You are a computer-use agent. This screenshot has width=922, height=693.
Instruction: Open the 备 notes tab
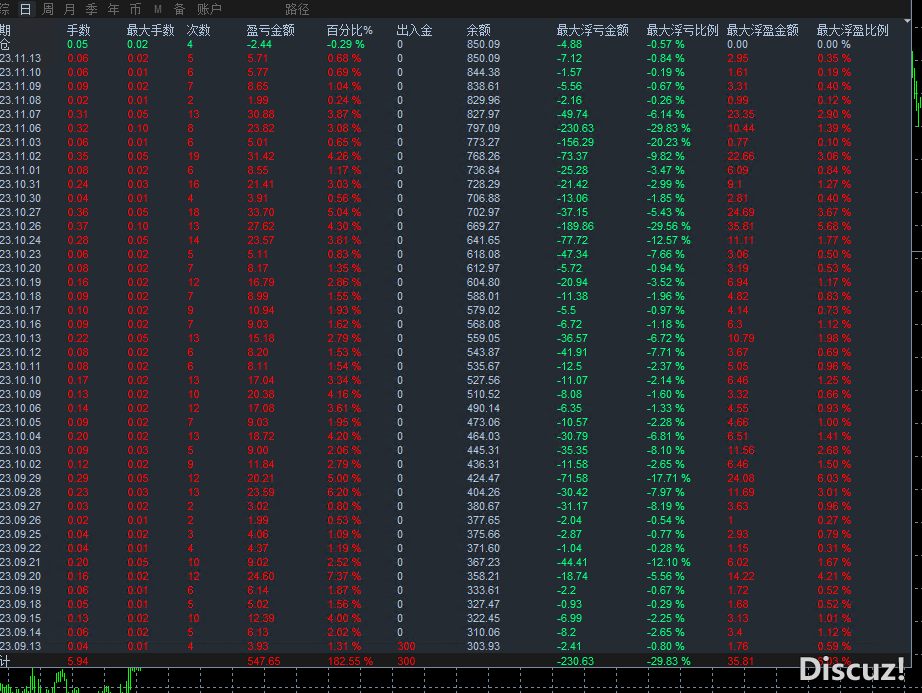tap(179, 9)
